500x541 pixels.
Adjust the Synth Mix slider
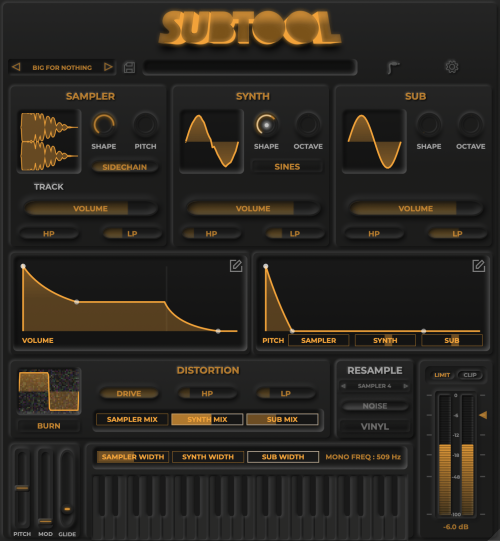(207, 419)
